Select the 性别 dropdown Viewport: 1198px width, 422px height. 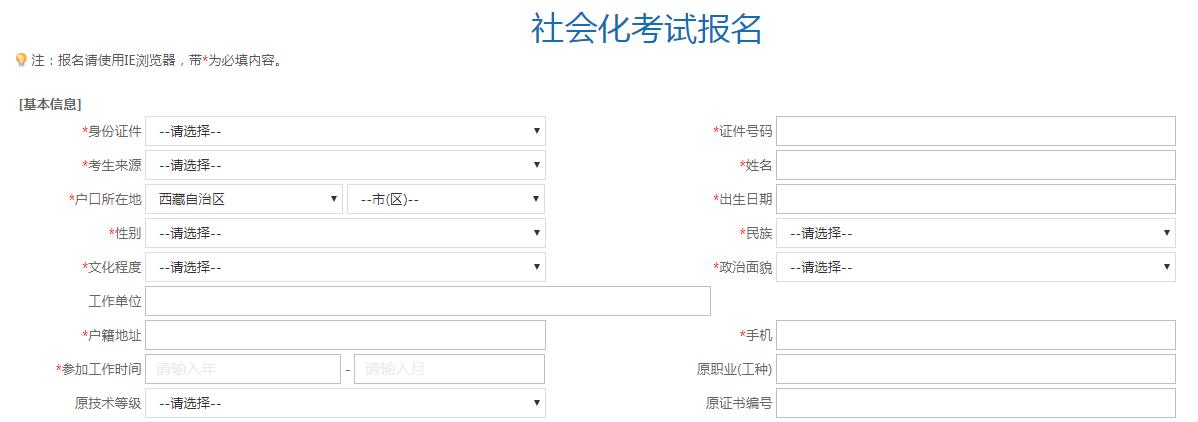pyautogui.click(x=345, y=233)
